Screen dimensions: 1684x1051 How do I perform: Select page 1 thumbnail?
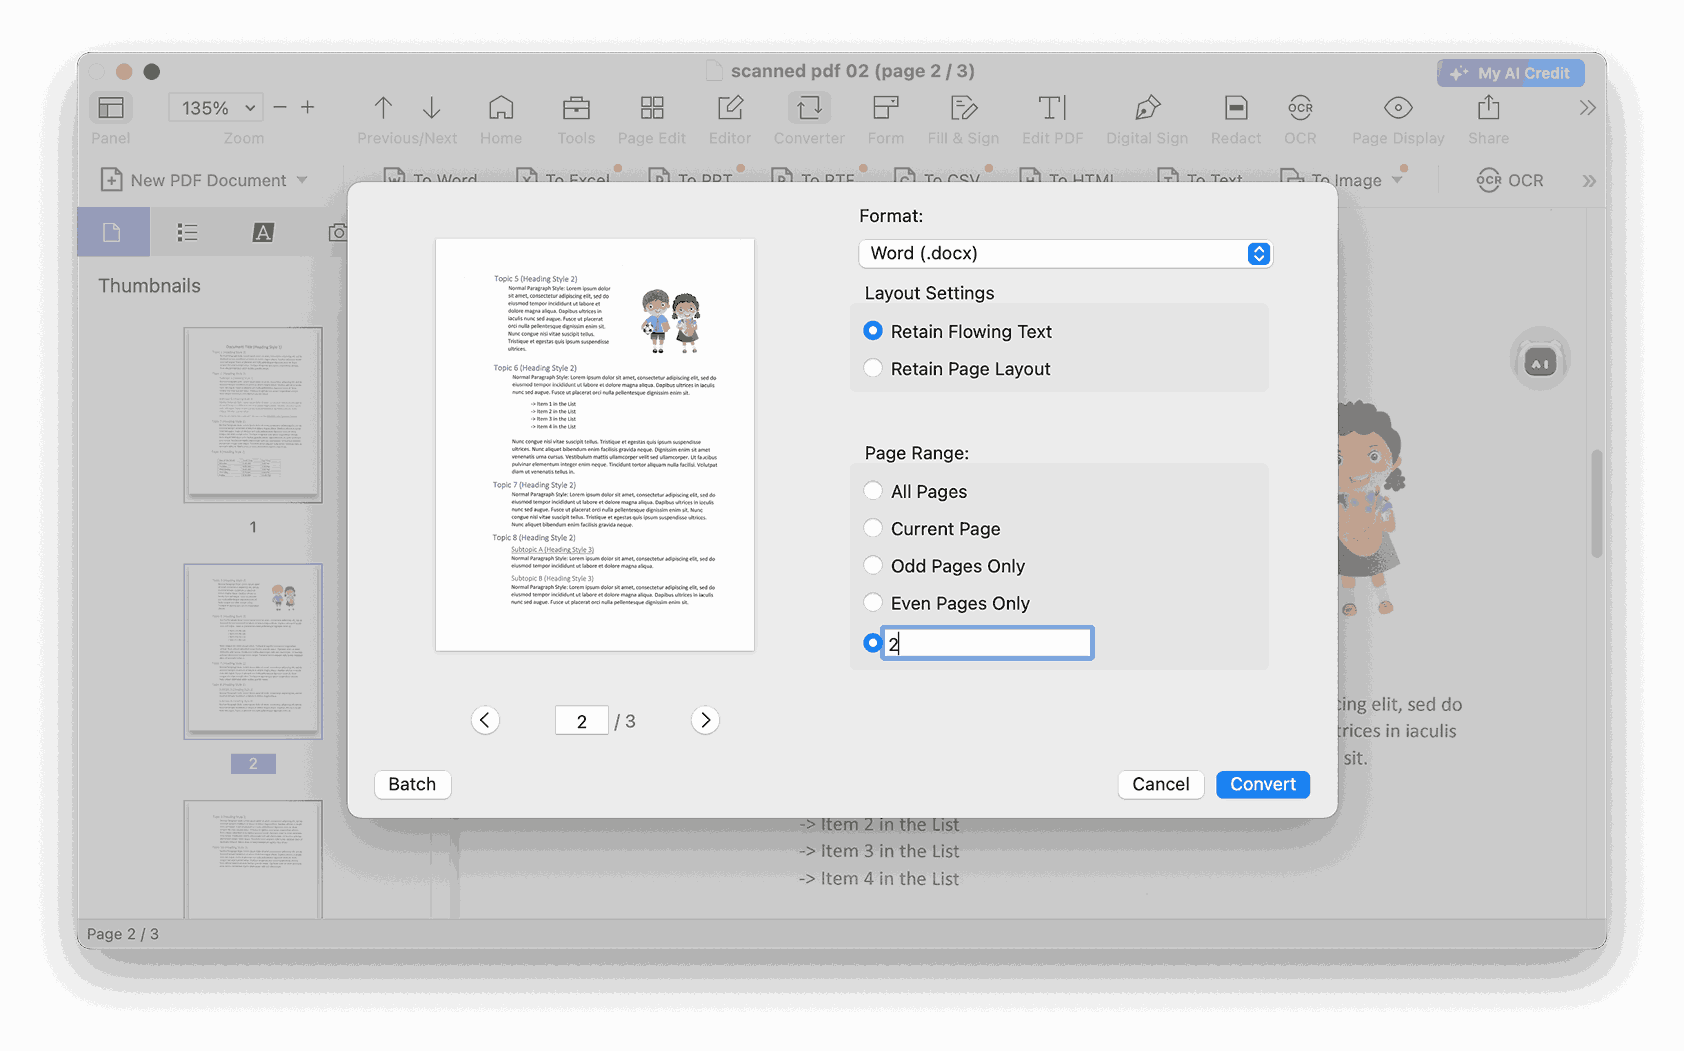click(x=253, y=415)
